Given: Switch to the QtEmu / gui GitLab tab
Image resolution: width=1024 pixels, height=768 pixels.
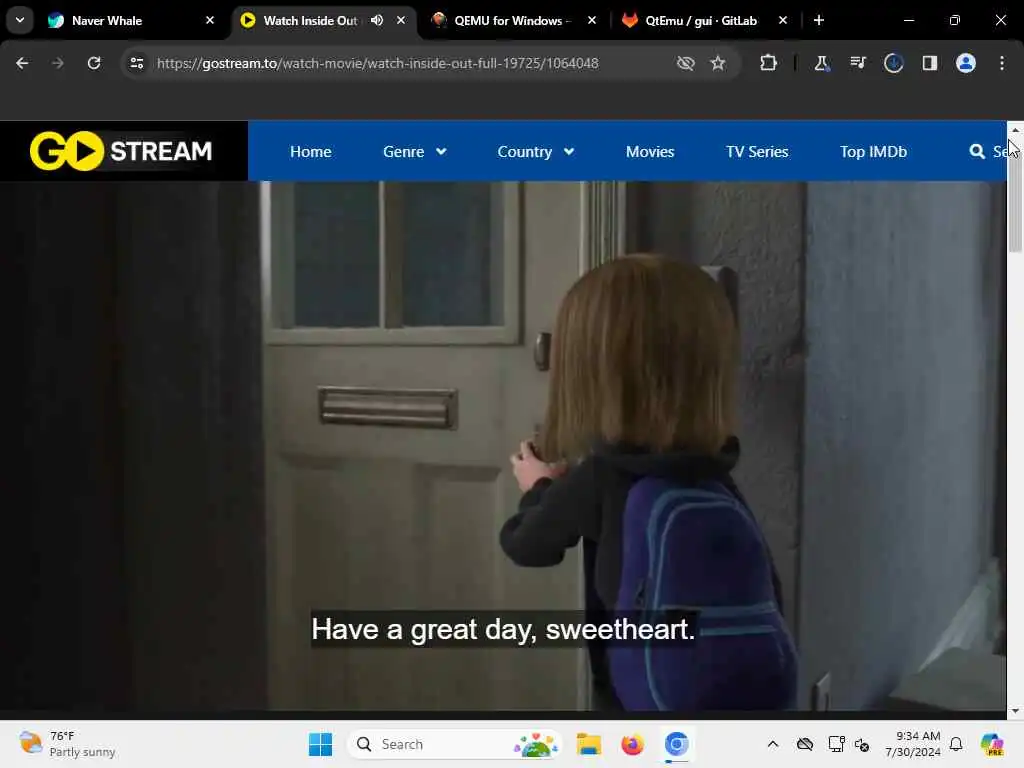Looking at the screenshot, I should tap(701, 20).
